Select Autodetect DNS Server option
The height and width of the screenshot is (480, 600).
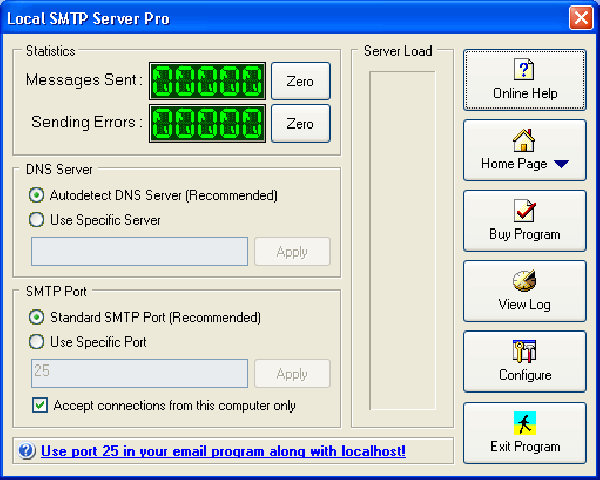click(37, 195)
